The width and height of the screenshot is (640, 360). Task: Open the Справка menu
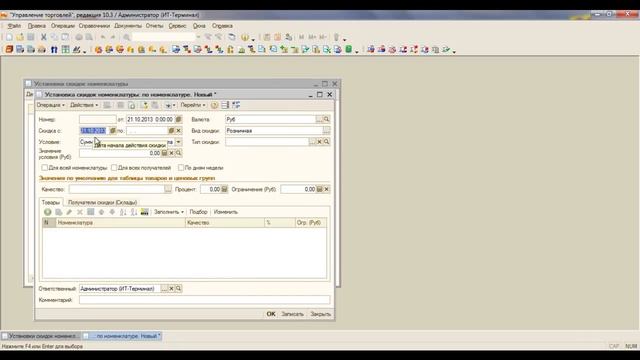click(x=222, y=26)
